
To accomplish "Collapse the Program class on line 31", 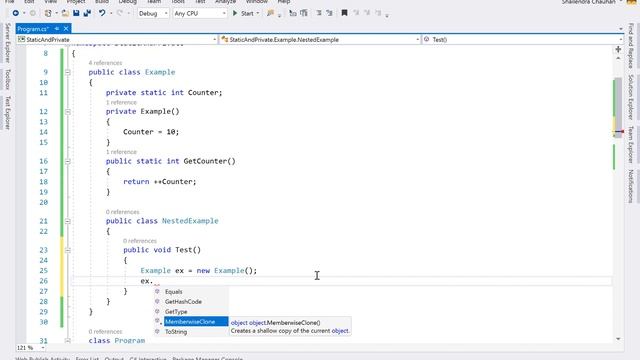I will point(68,340).
